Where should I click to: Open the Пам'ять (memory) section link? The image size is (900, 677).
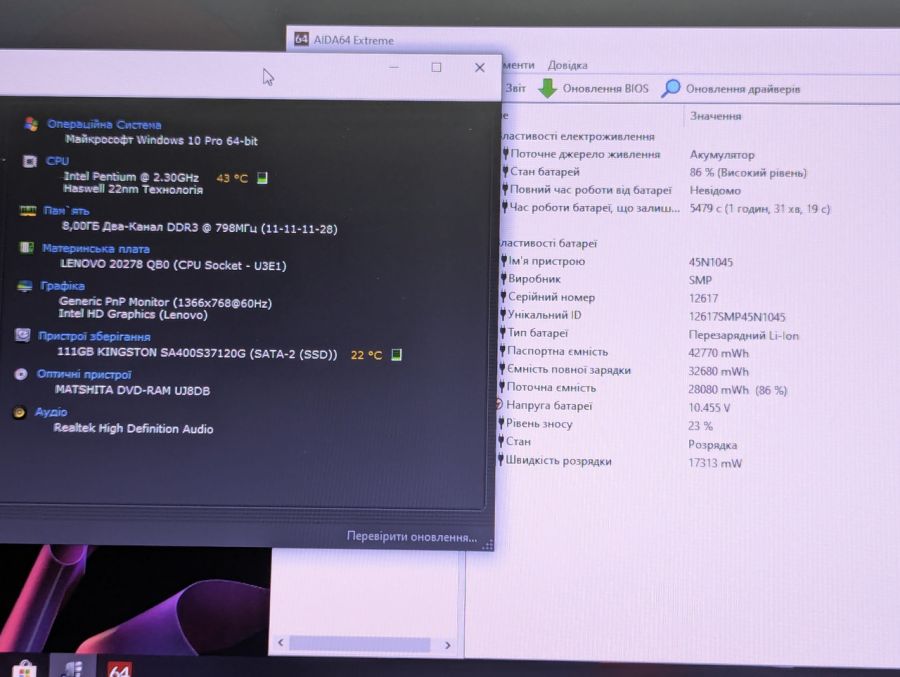[x=67, y=211]
